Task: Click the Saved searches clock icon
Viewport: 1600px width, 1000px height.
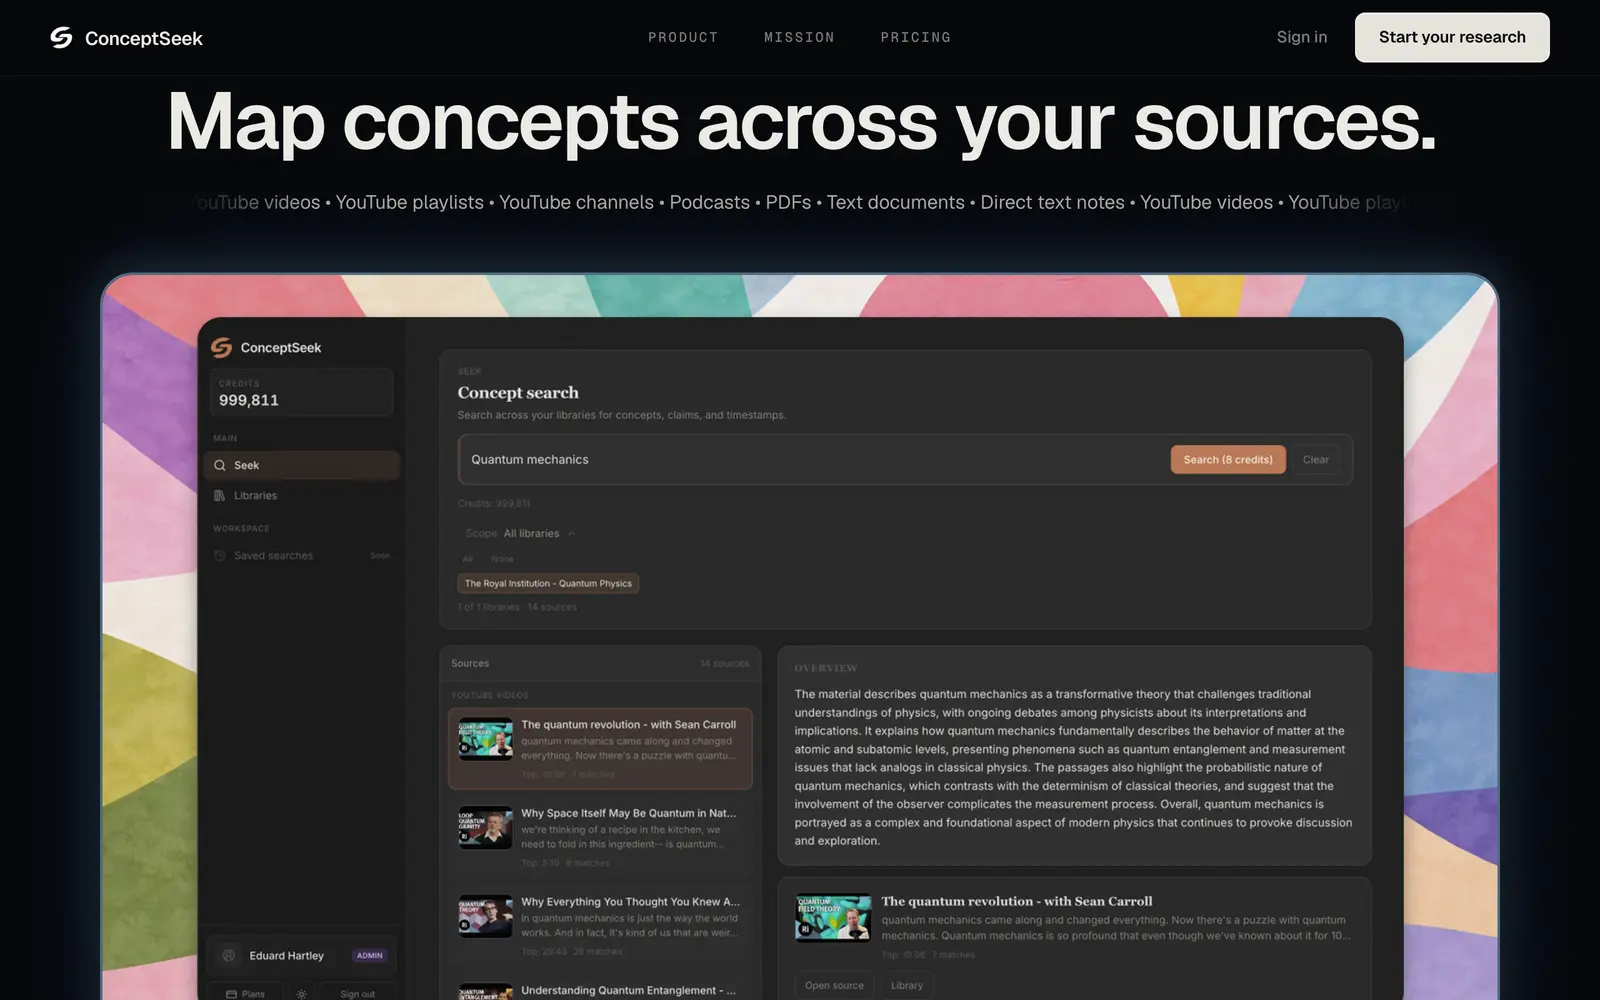Action: [x=220, y=556]
